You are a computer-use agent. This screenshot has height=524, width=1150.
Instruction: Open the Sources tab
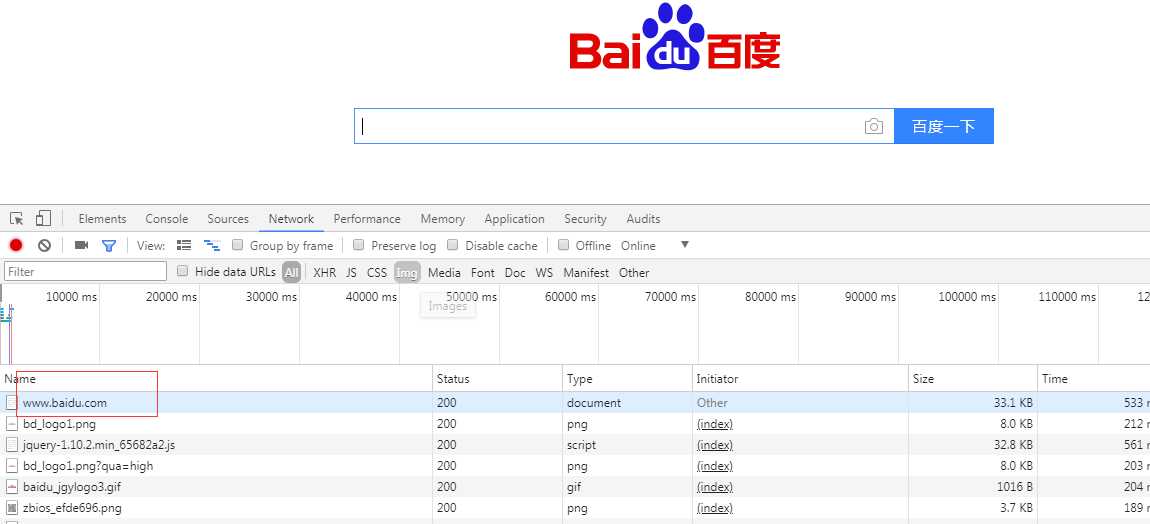coord(228,219)
